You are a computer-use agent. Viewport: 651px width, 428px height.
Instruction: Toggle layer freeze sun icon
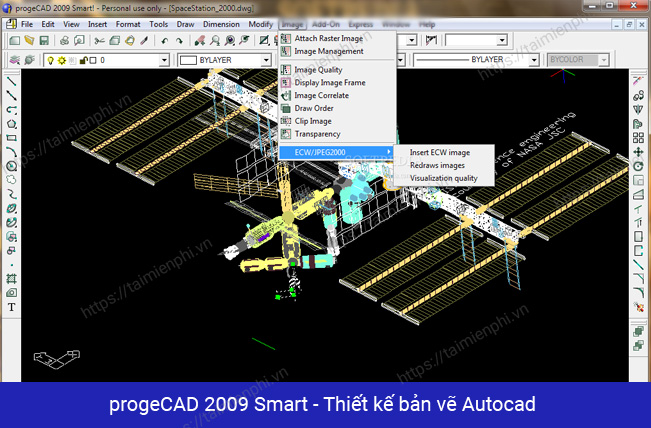pos(61,60)
